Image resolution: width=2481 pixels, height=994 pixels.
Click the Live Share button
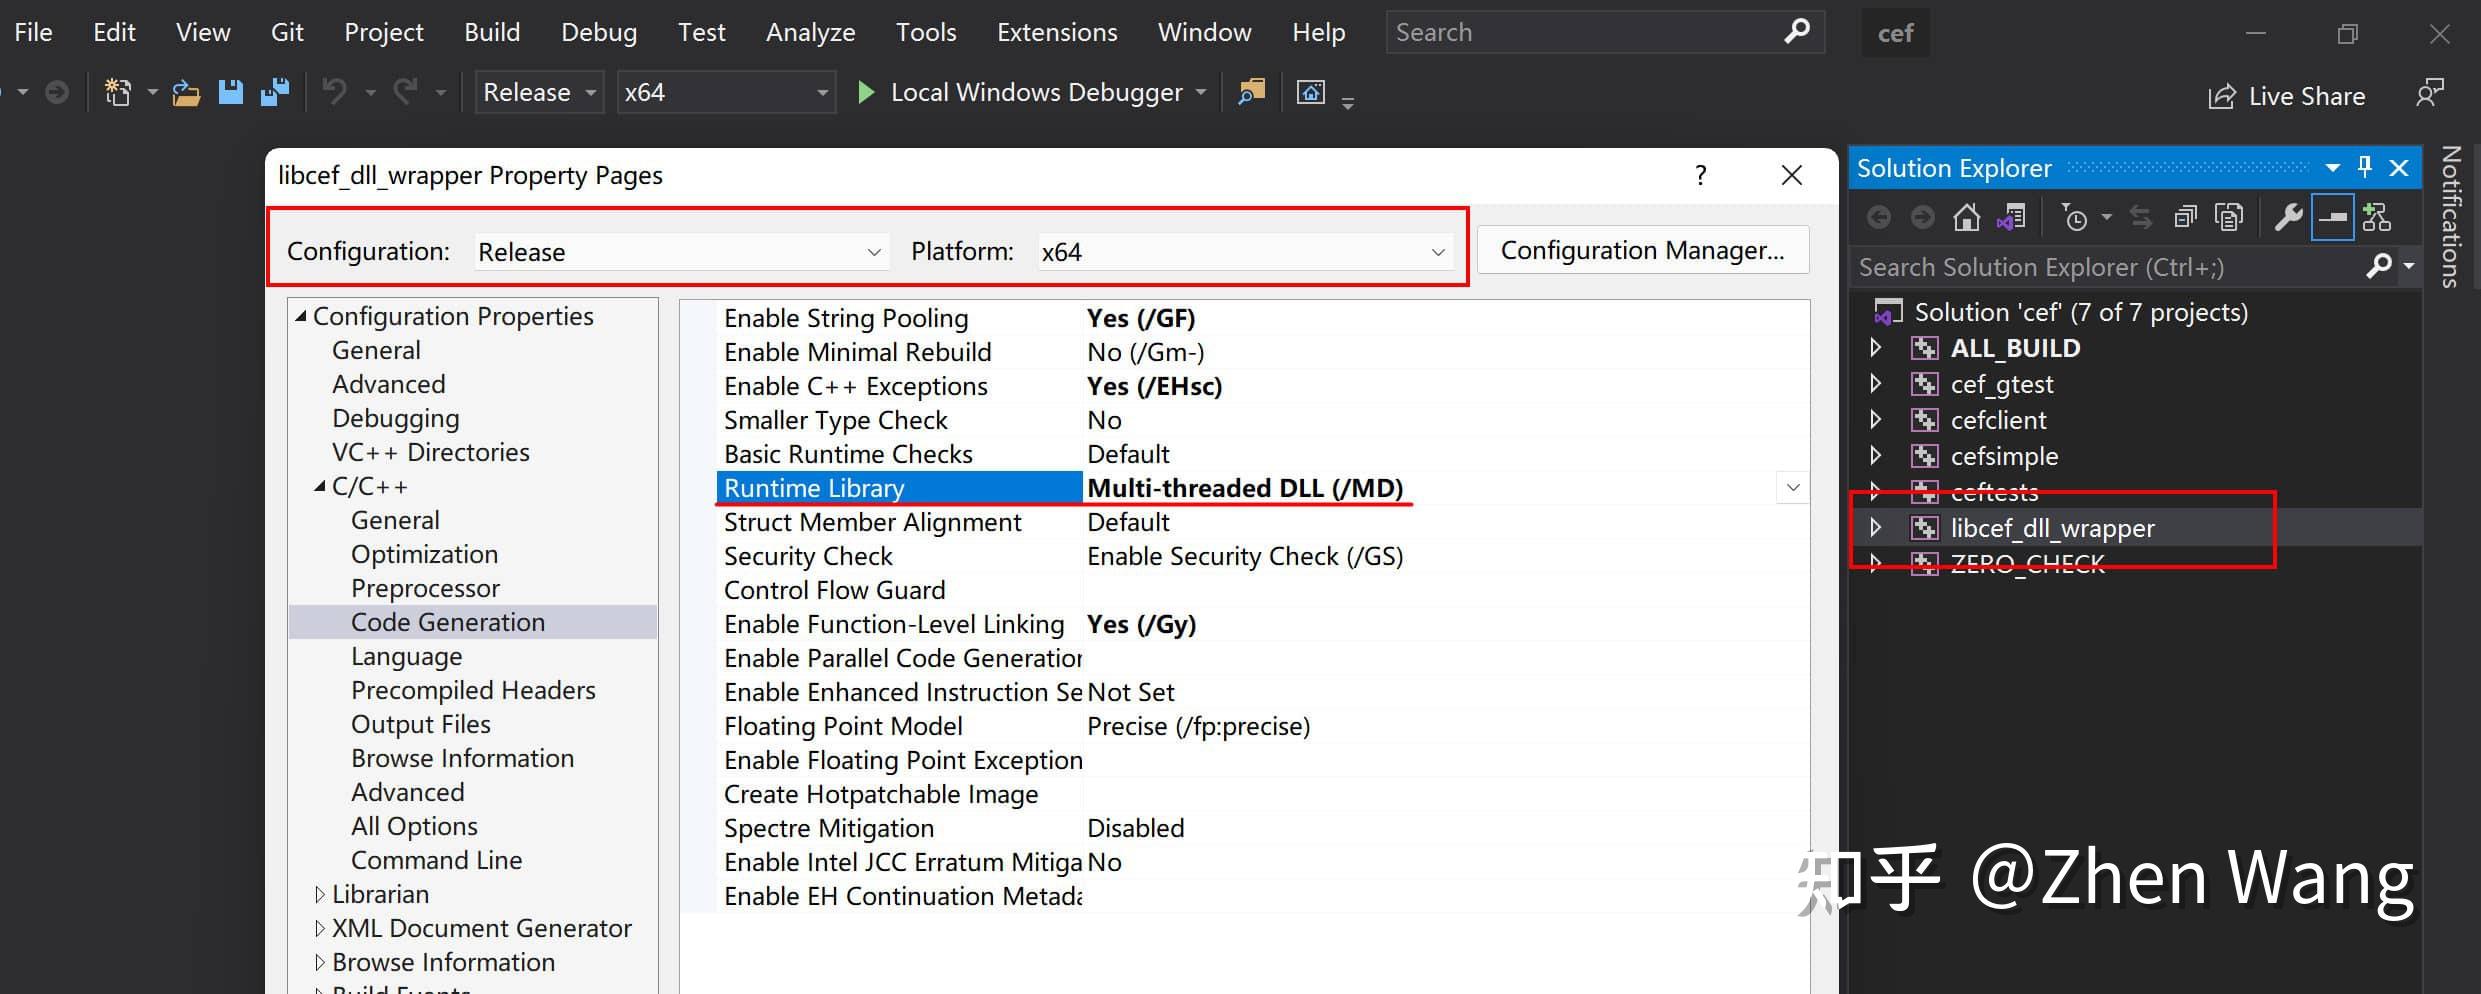tap(2287, 96)
